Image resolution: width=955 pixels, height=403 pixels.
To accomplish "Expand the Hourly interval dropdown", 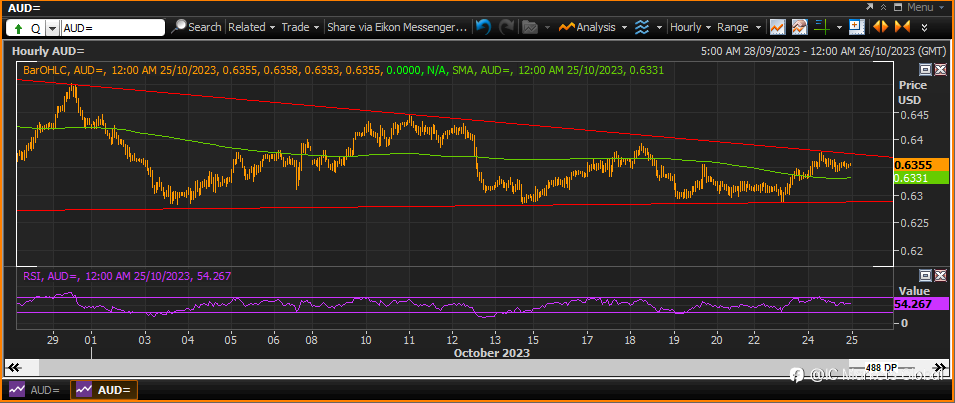I will (x=691, y=27).
